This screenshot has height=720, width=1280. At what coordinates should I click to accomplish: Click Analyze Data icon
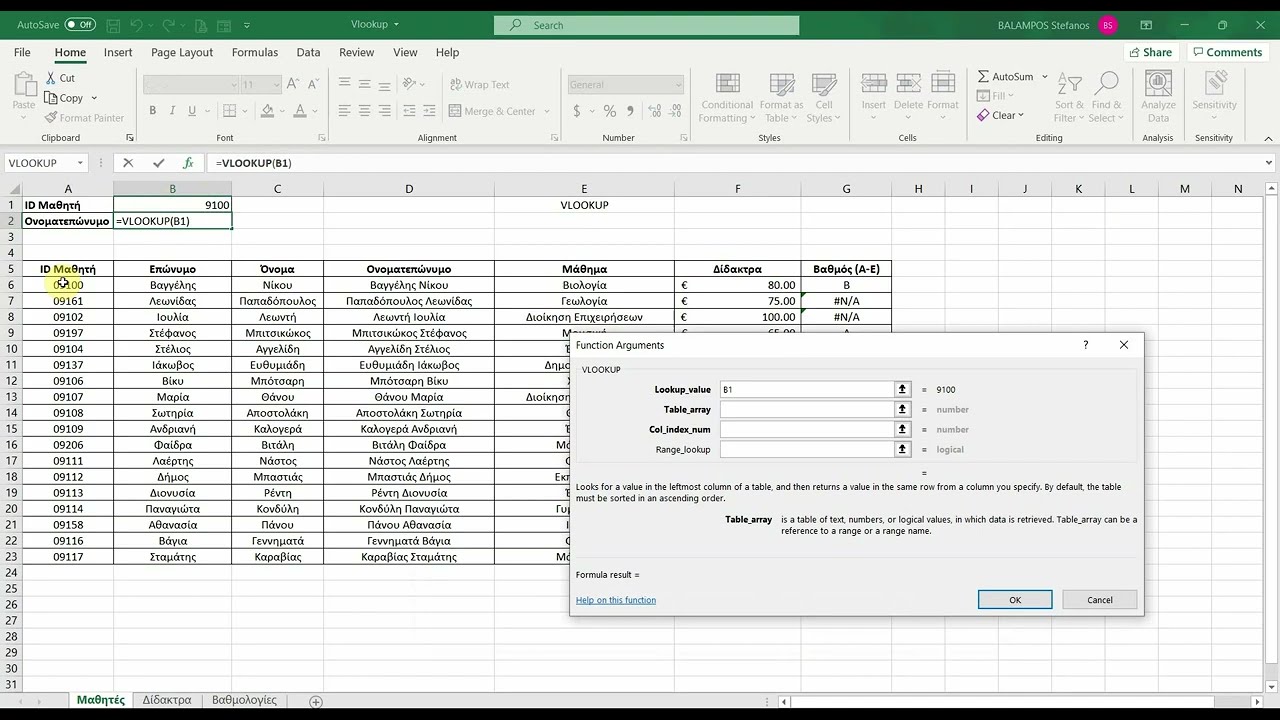1158,85
